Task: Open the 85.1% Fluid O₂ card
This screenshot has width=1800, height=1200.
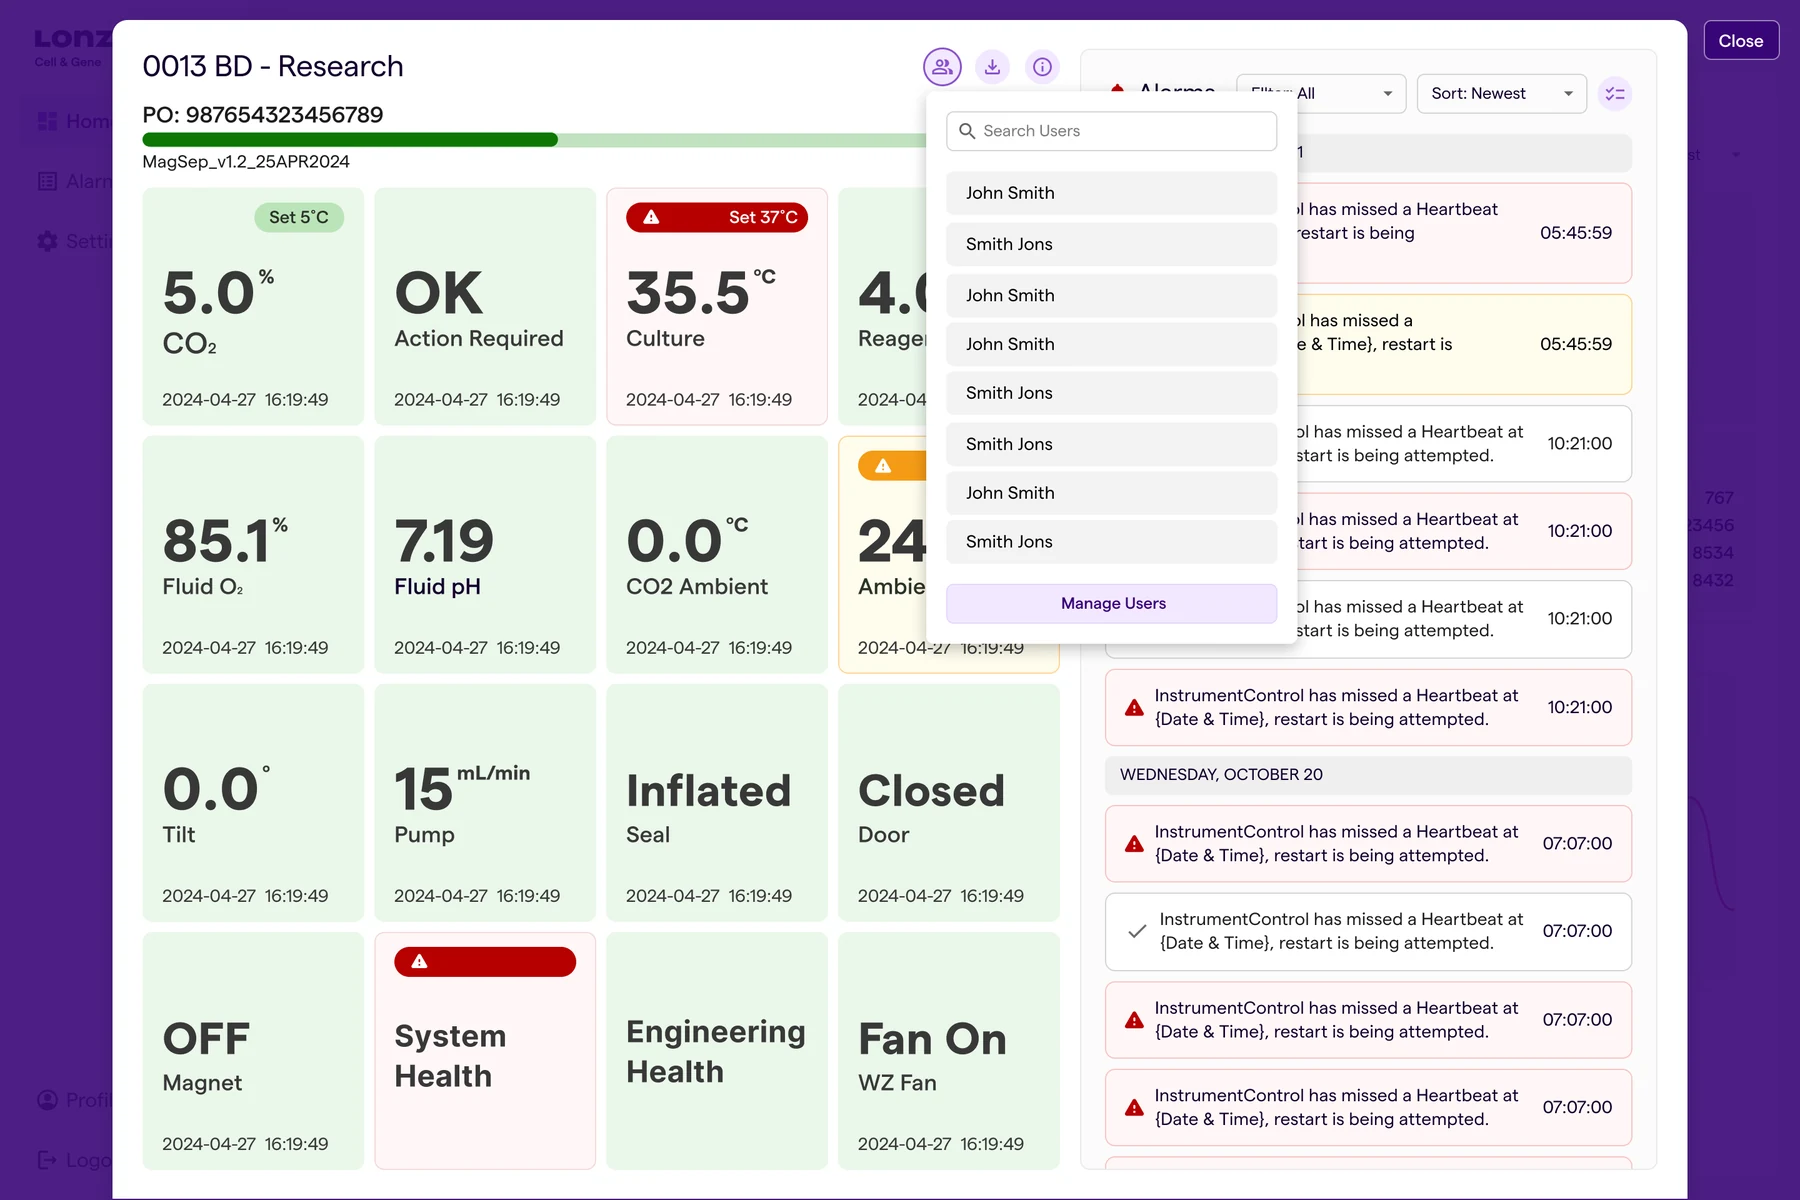Action: (x=253, y=554)
